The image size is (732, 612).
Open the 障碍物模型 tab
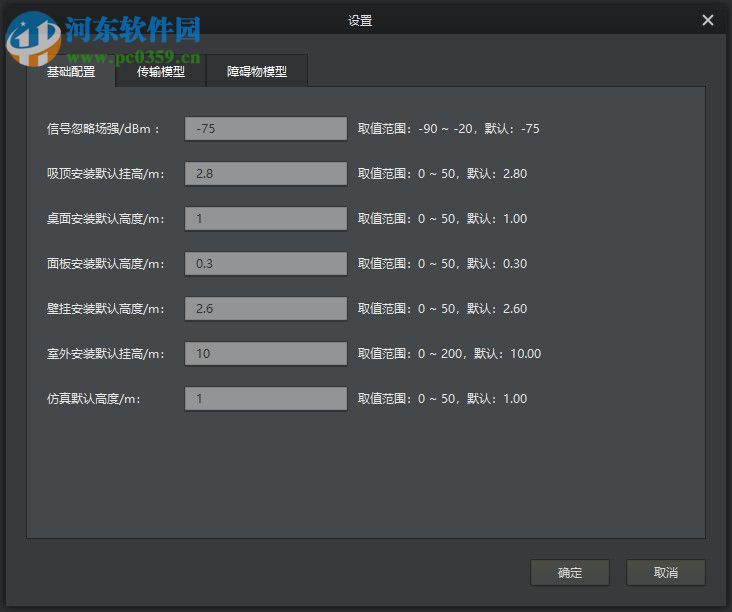click(x=257, y=71)
